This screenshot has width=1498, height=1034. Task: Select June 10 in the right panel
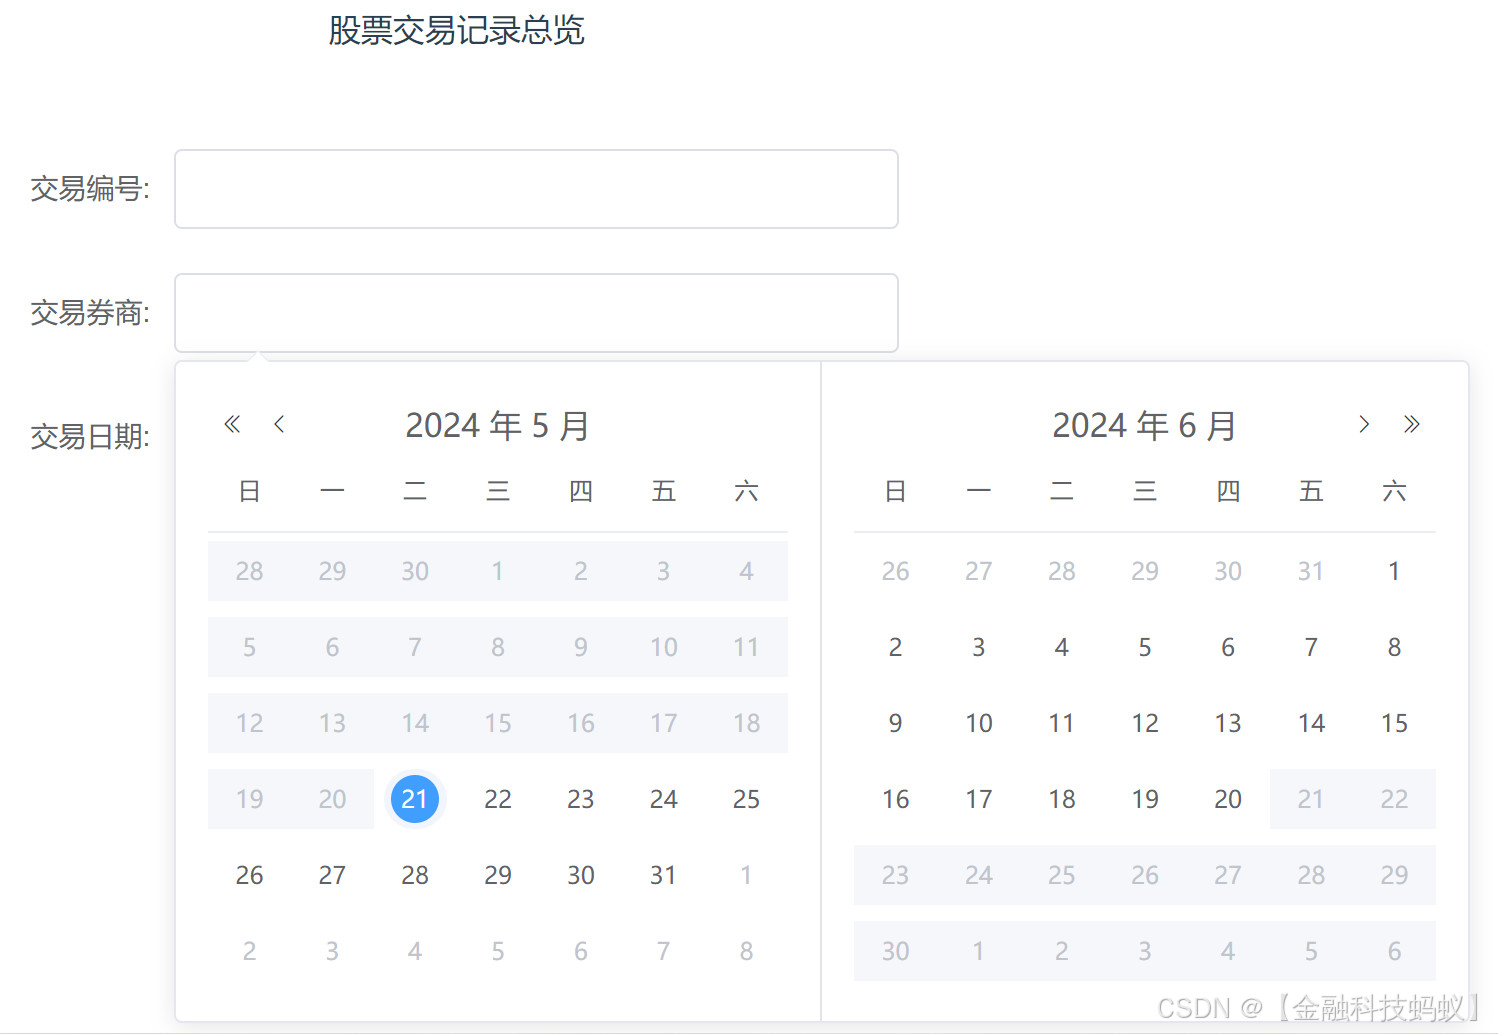pos(979,723)
